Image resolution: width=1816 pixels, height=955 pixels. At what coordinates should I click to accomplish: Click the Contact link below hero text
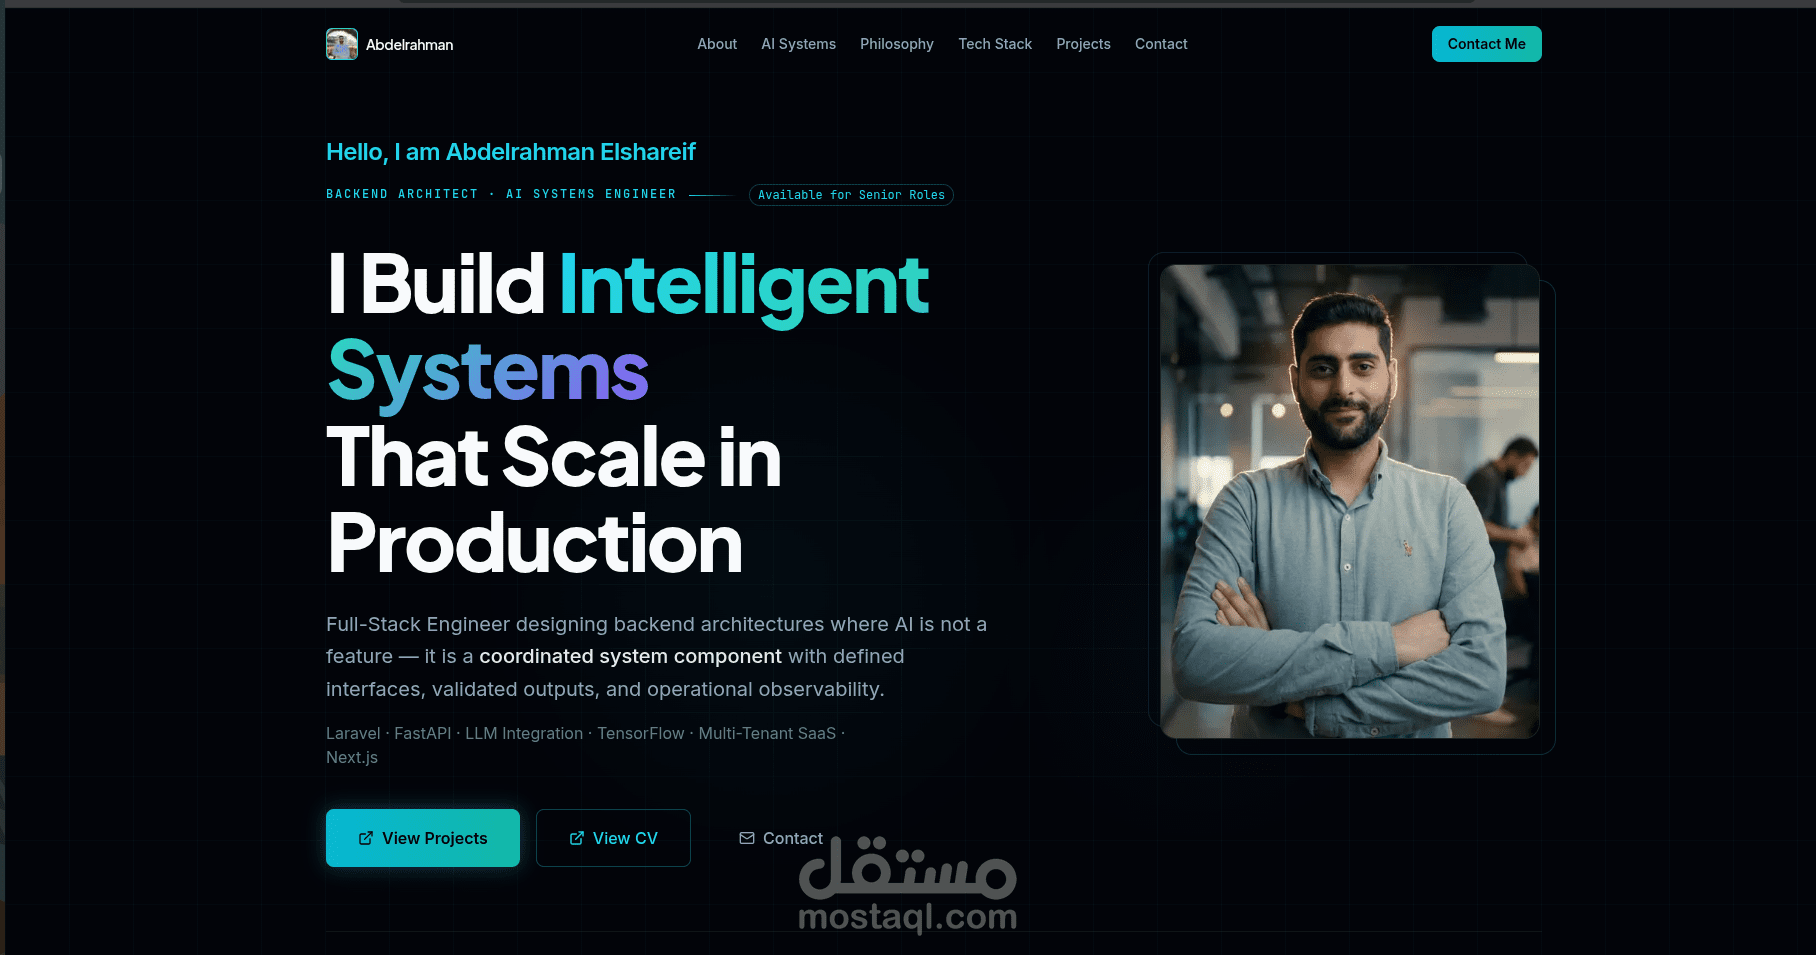781,838
